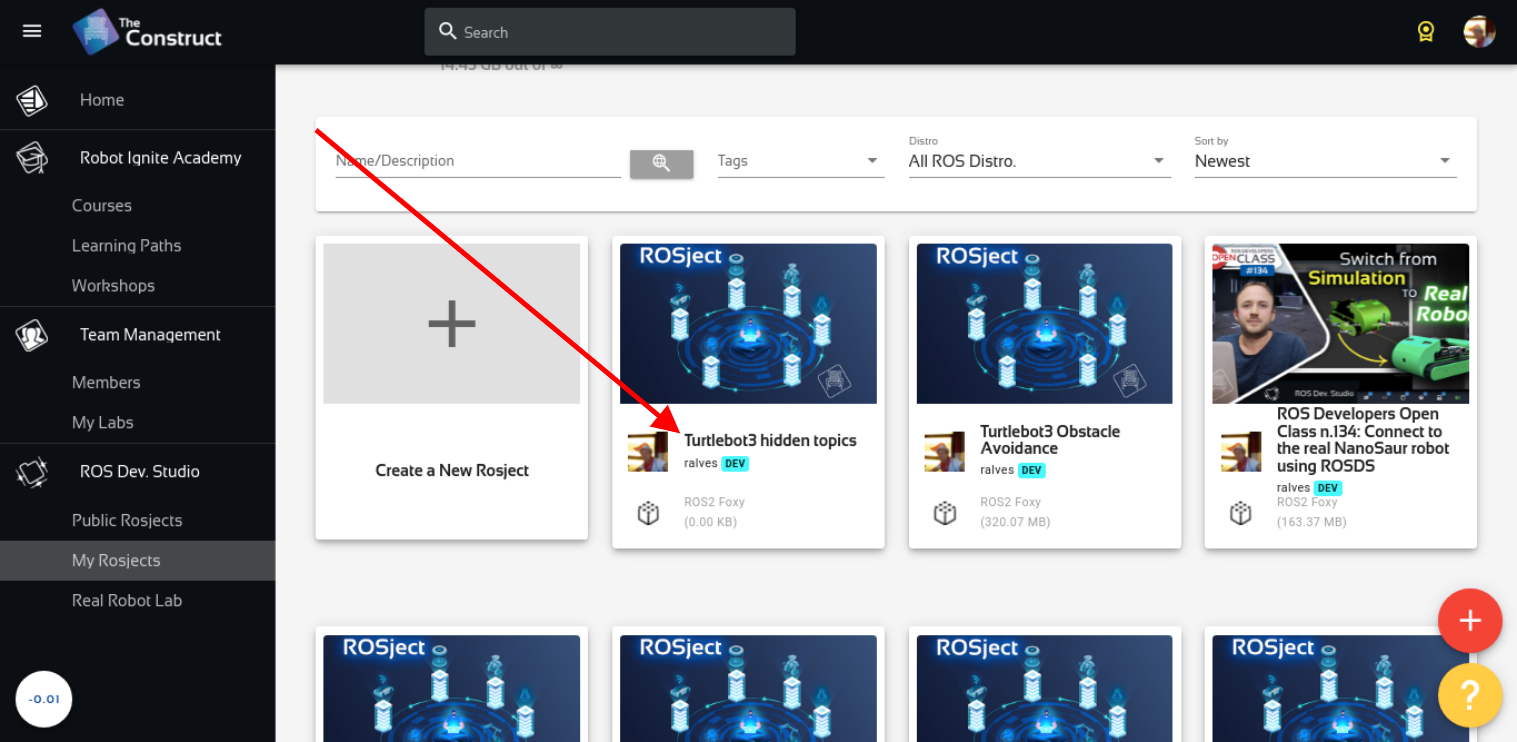
Task: Click the Team Management icon
Action: [x=32, y=335]
